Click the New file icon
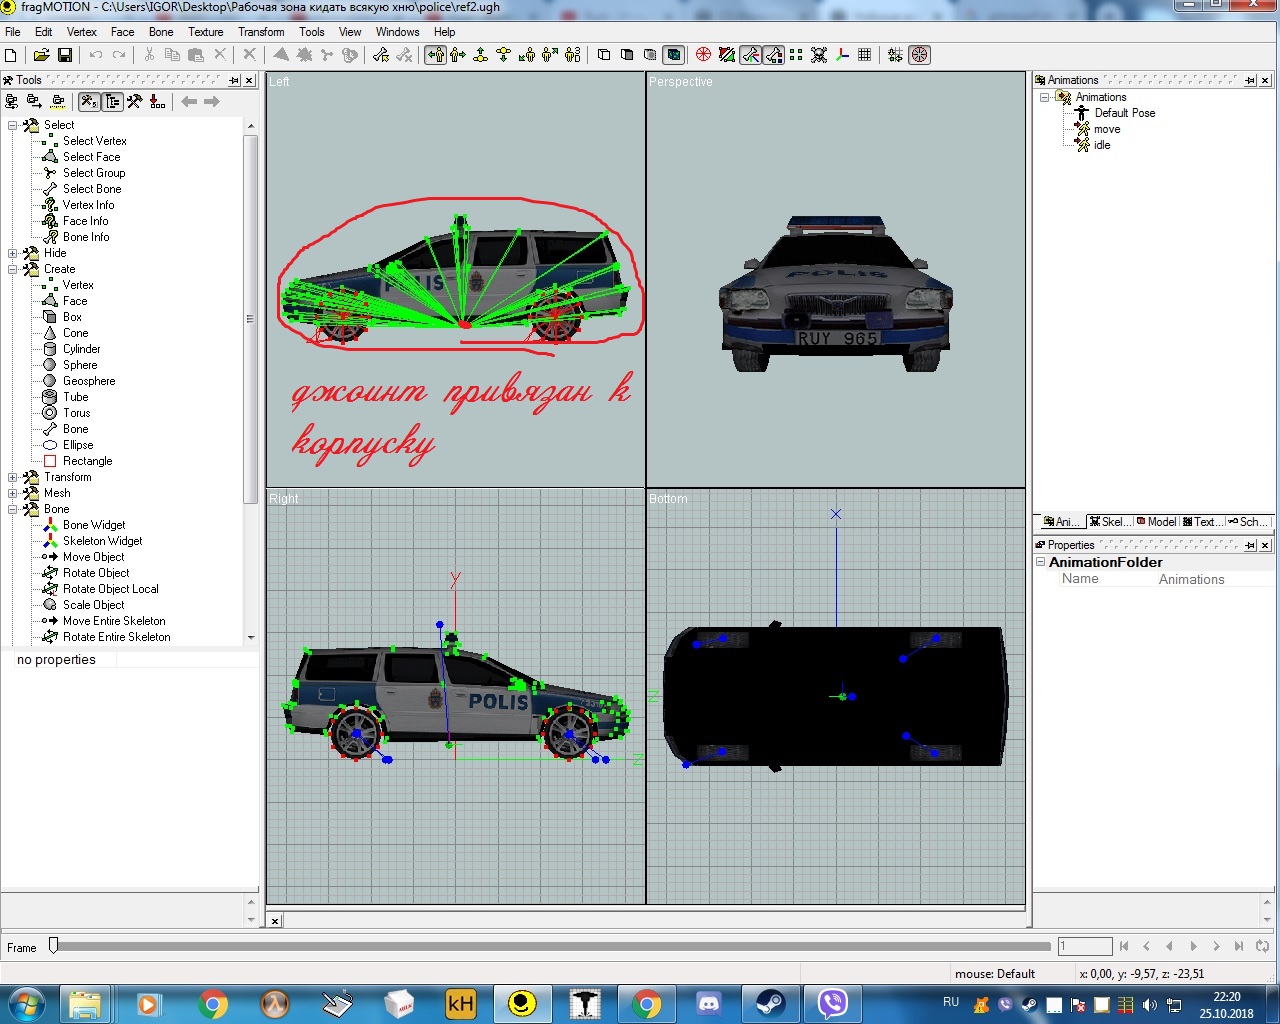This screenshot has width=1280, height=1024. (x=11, y=55)
